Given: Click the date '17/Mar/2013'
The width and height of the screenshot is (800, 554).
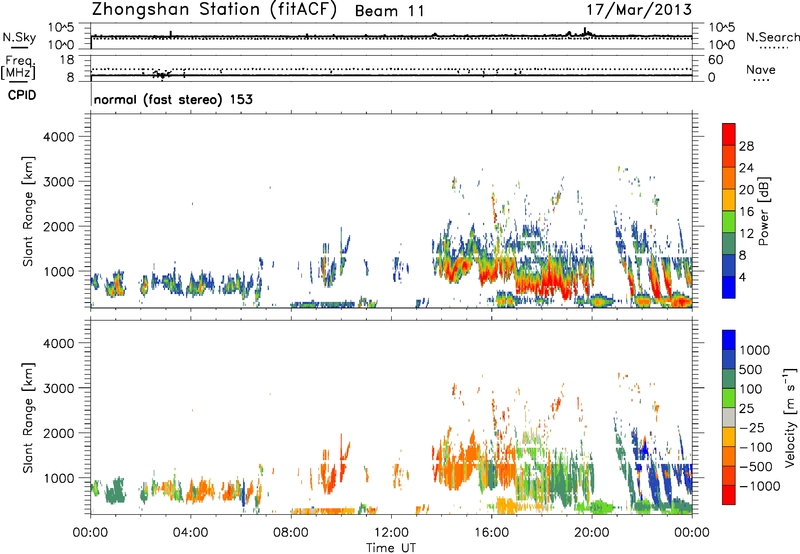Looking at the screenshot, I should pyautogui.click(x=639, y=10).
